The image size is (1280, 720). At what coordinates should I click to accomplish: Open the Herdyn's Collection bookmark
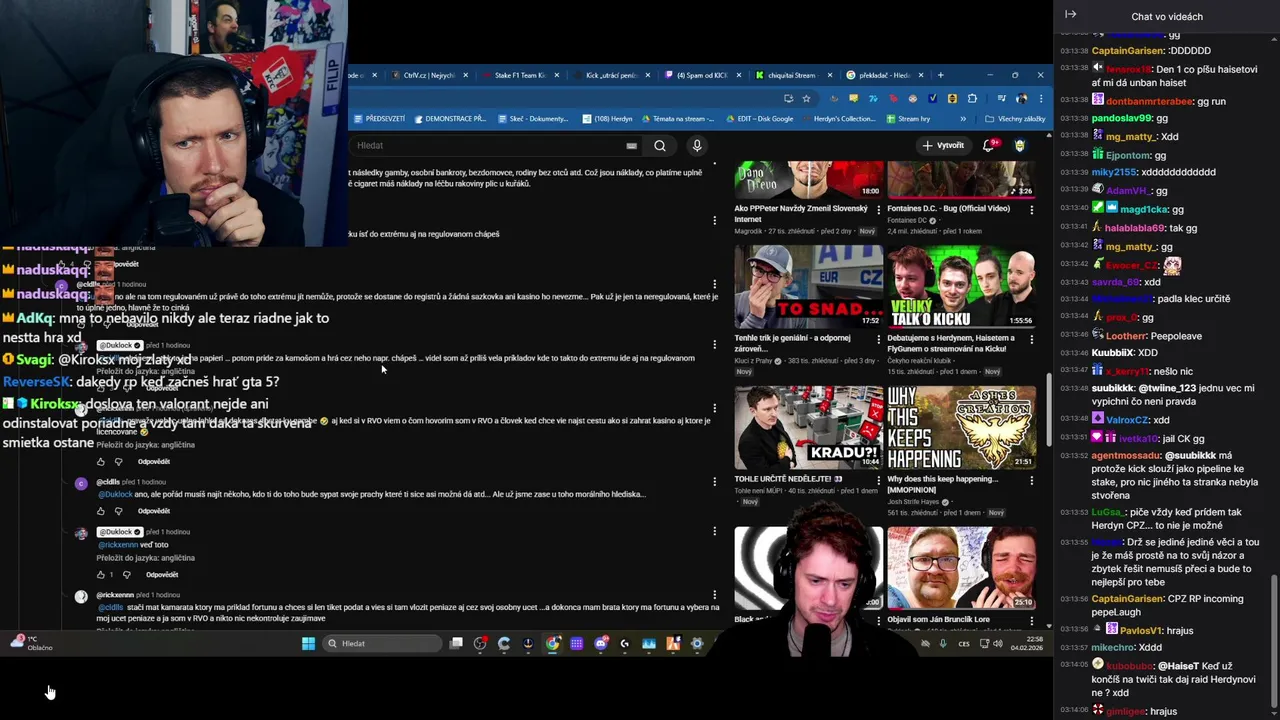tap(838, 119)
